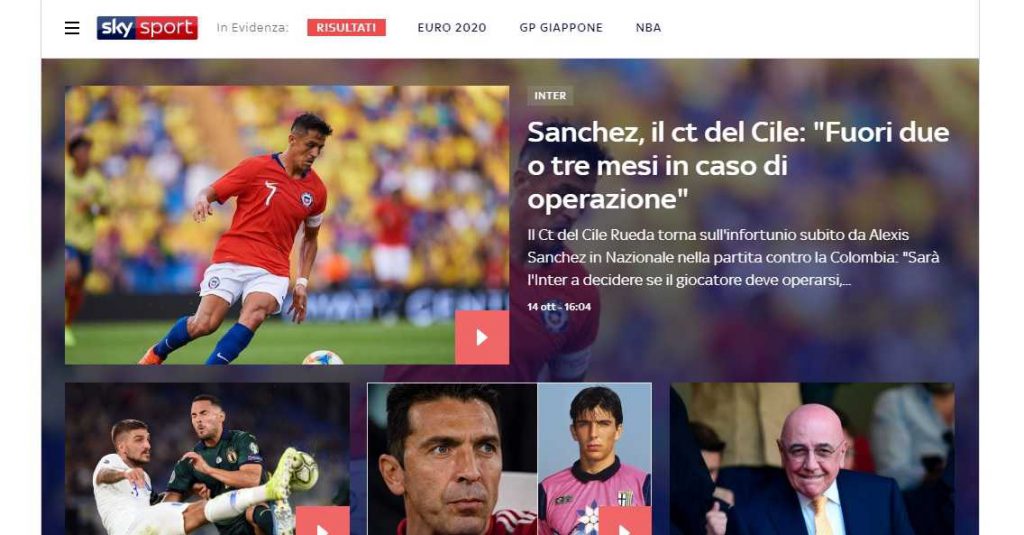Click the Sky Sport logo
Image resolution: width=1024 pixels, height=535 pixels.
[147, 27]
